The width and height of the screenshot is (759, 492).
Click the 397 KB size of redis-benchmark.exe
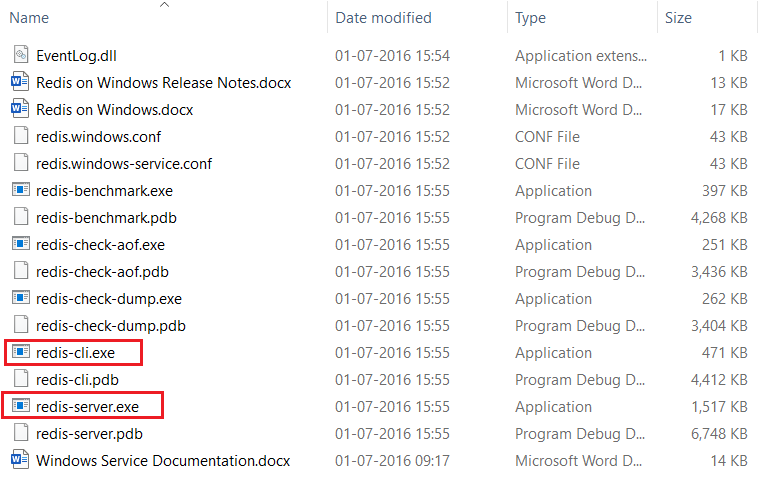pos(725,191)
